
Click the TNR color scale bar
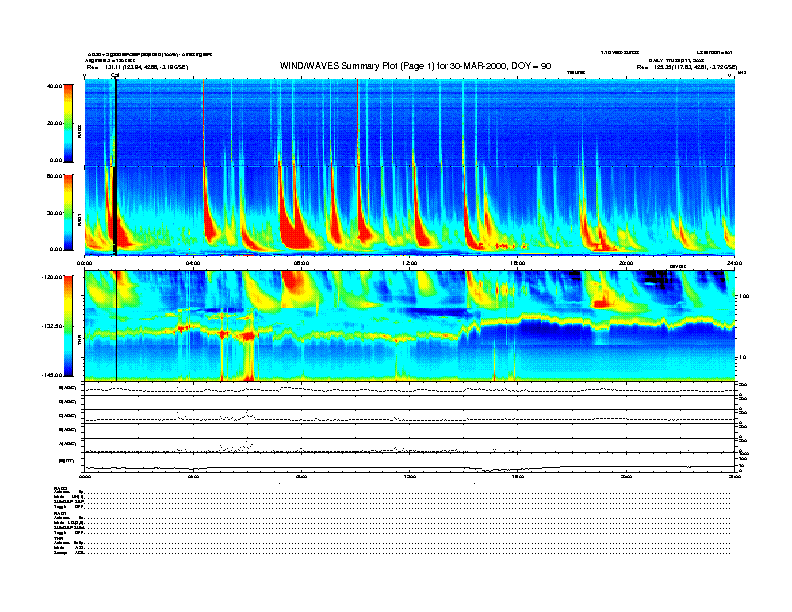tap(68, 326)
